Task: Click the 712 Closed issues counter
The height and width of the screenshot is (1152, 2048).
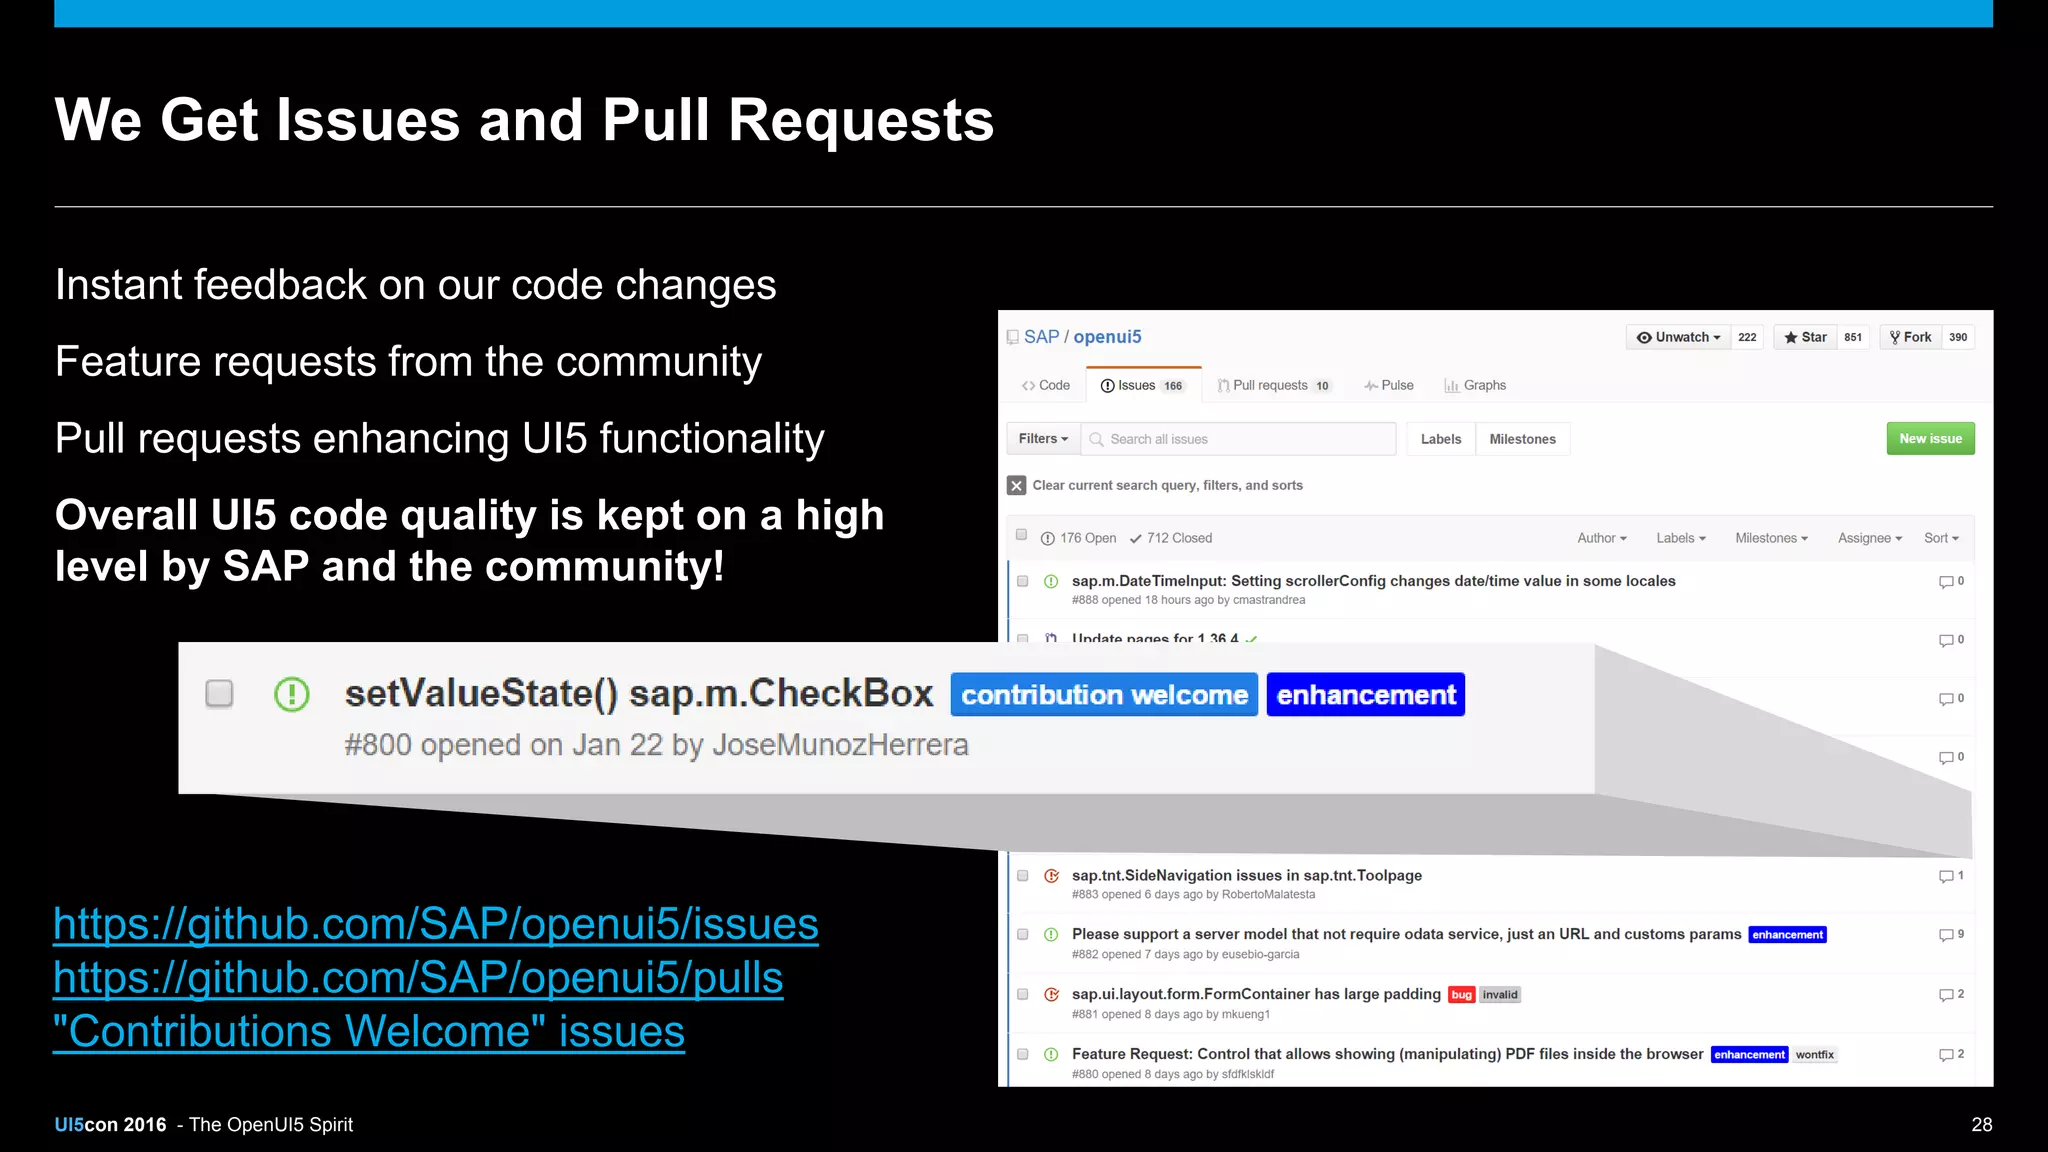Action: (x=1171, y=538)
